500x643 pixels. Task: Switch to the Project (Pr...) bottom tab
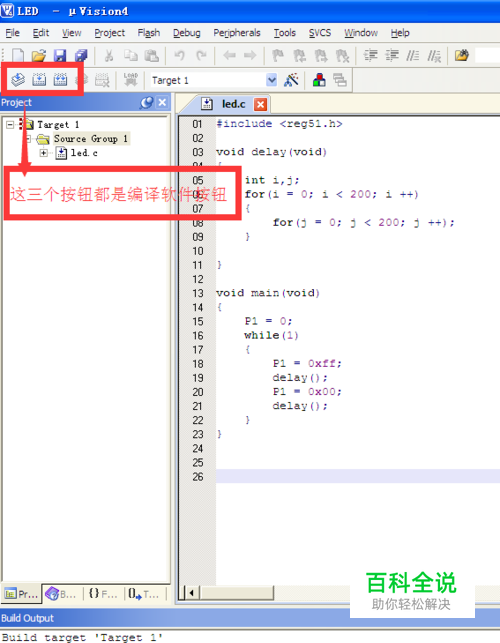[x=21, y=594]
